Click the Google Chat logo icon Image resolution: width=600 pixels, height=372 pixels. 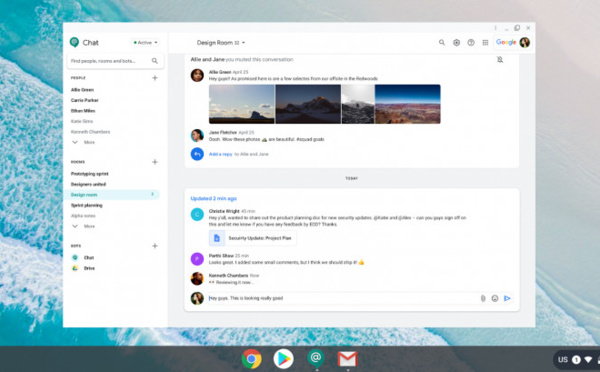coord(74,42)
